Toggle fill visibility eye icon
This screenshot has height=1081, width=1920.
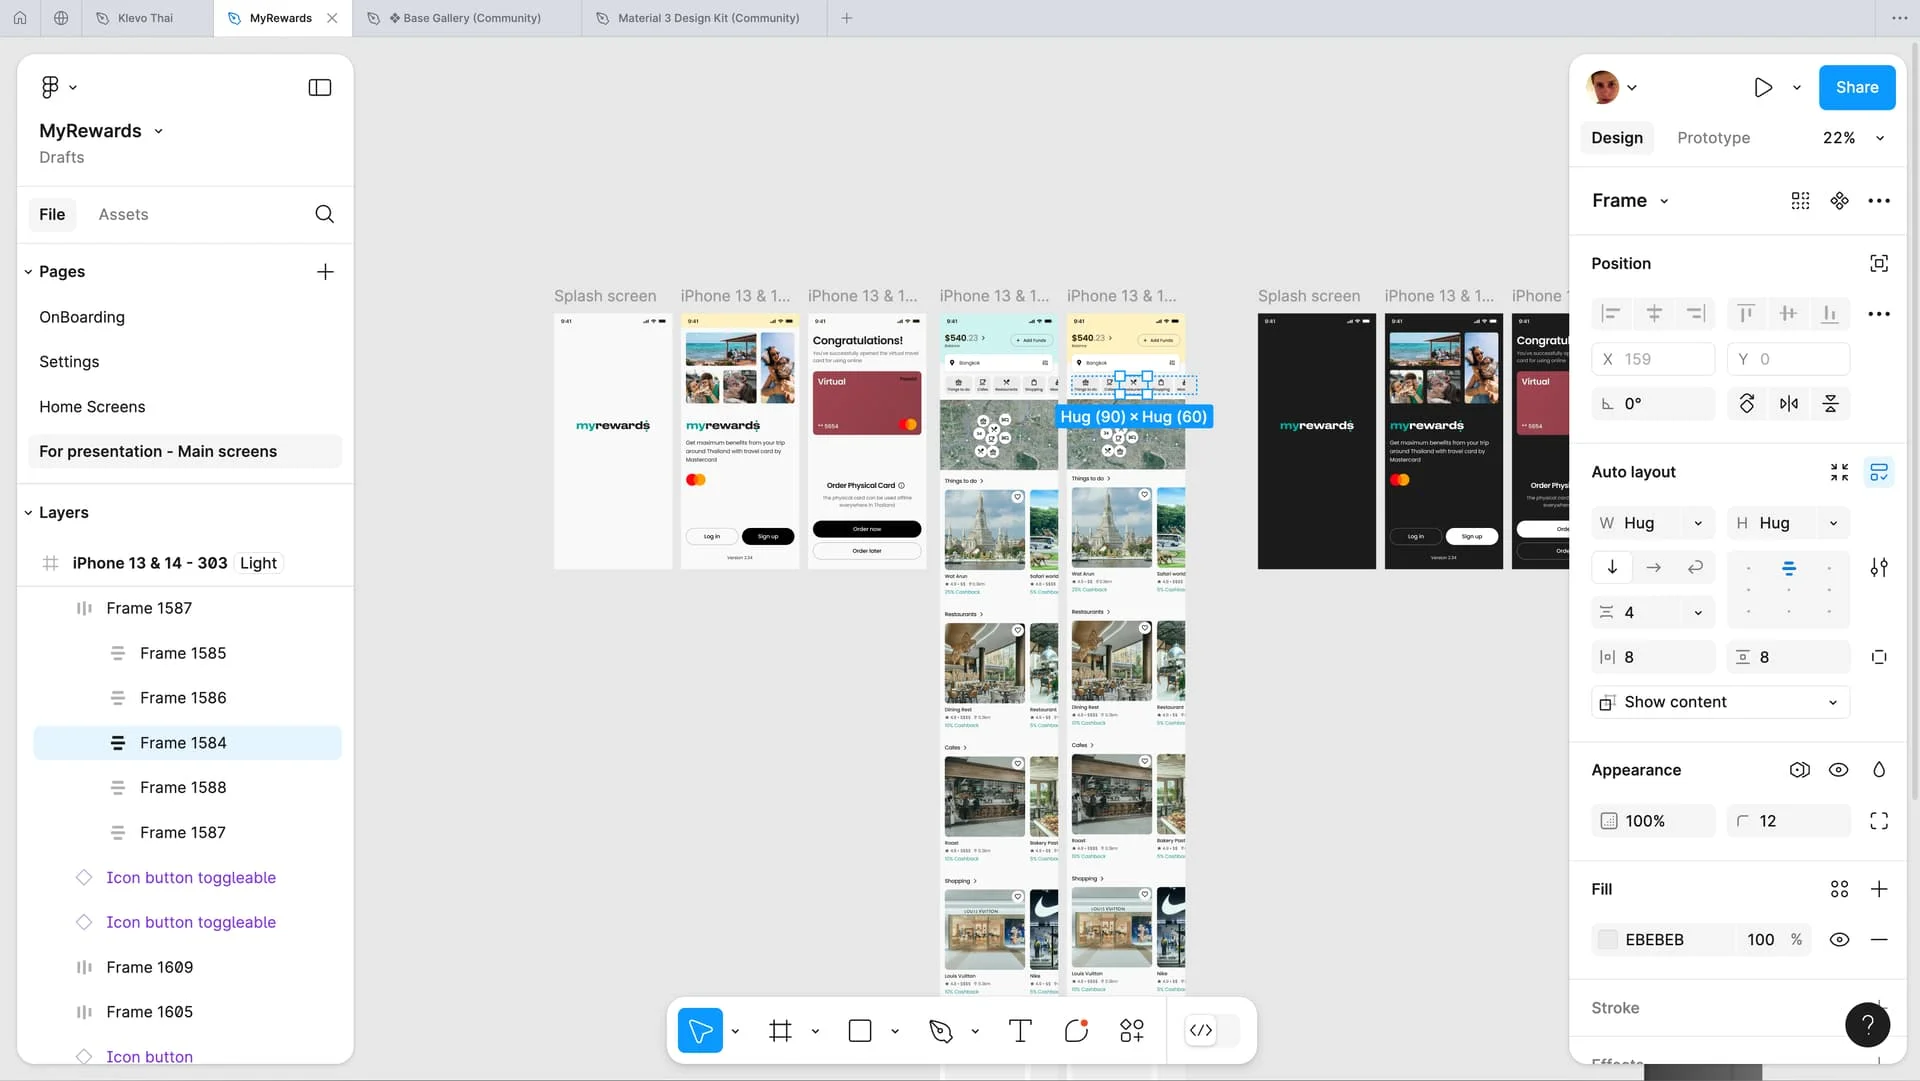1838,940
